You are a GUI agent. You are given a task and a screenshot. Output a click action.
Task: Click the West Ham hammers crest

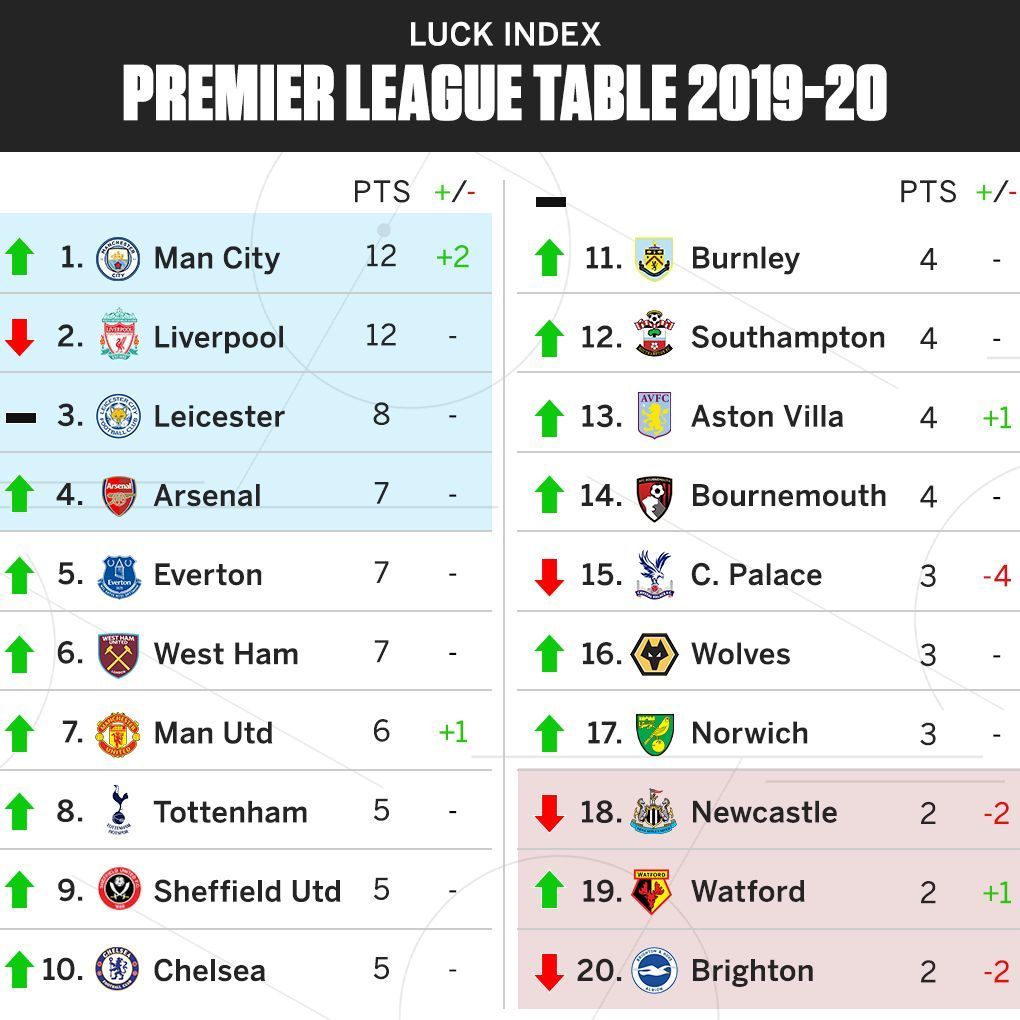click(x=118, y=654)
